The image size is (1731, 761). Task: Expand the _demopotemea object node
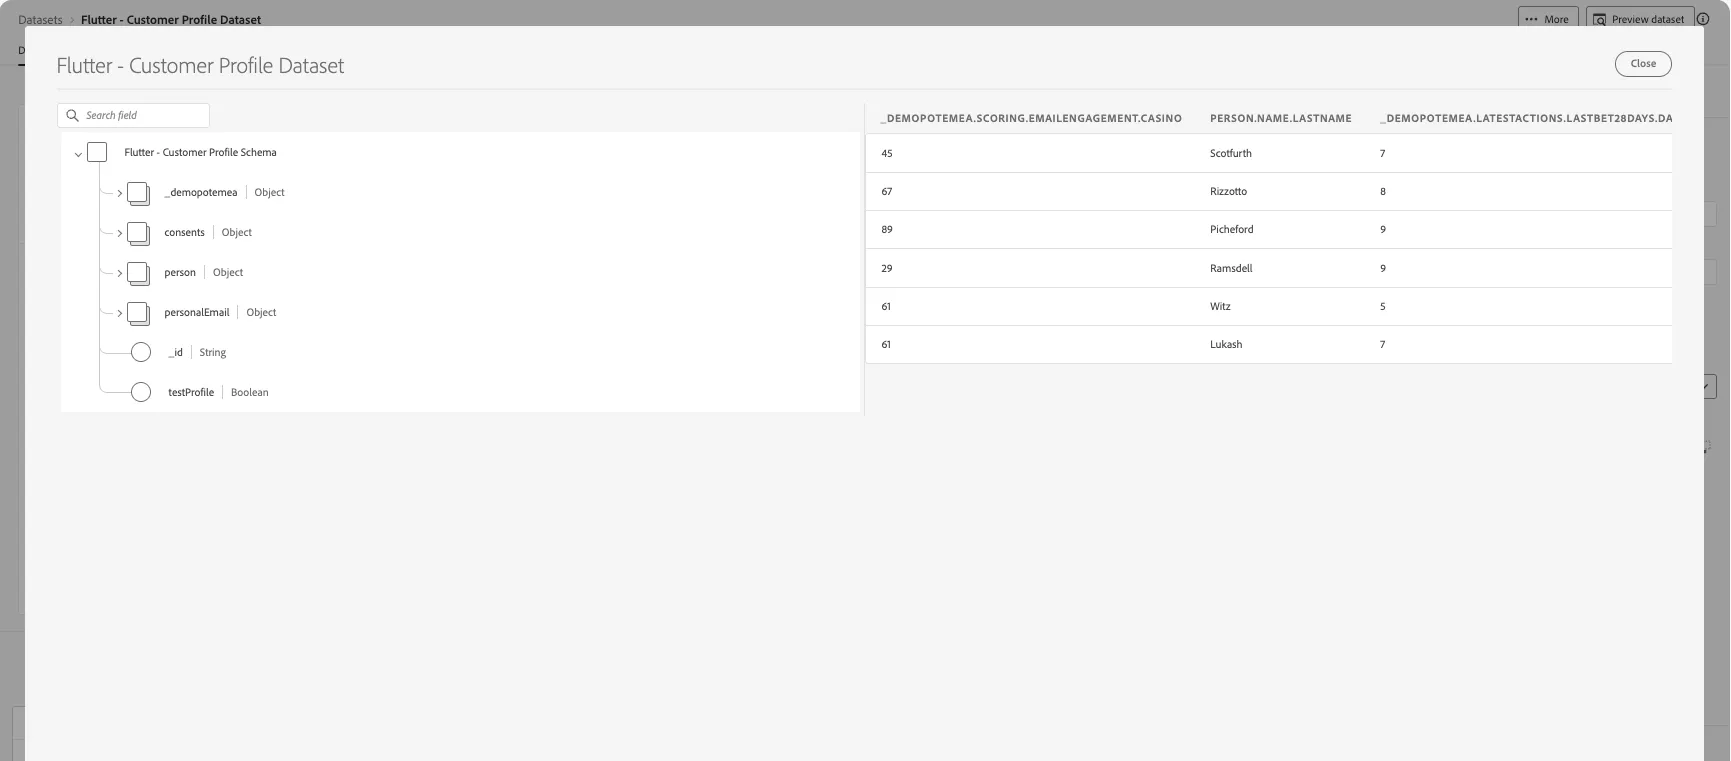tap(119, 193)
